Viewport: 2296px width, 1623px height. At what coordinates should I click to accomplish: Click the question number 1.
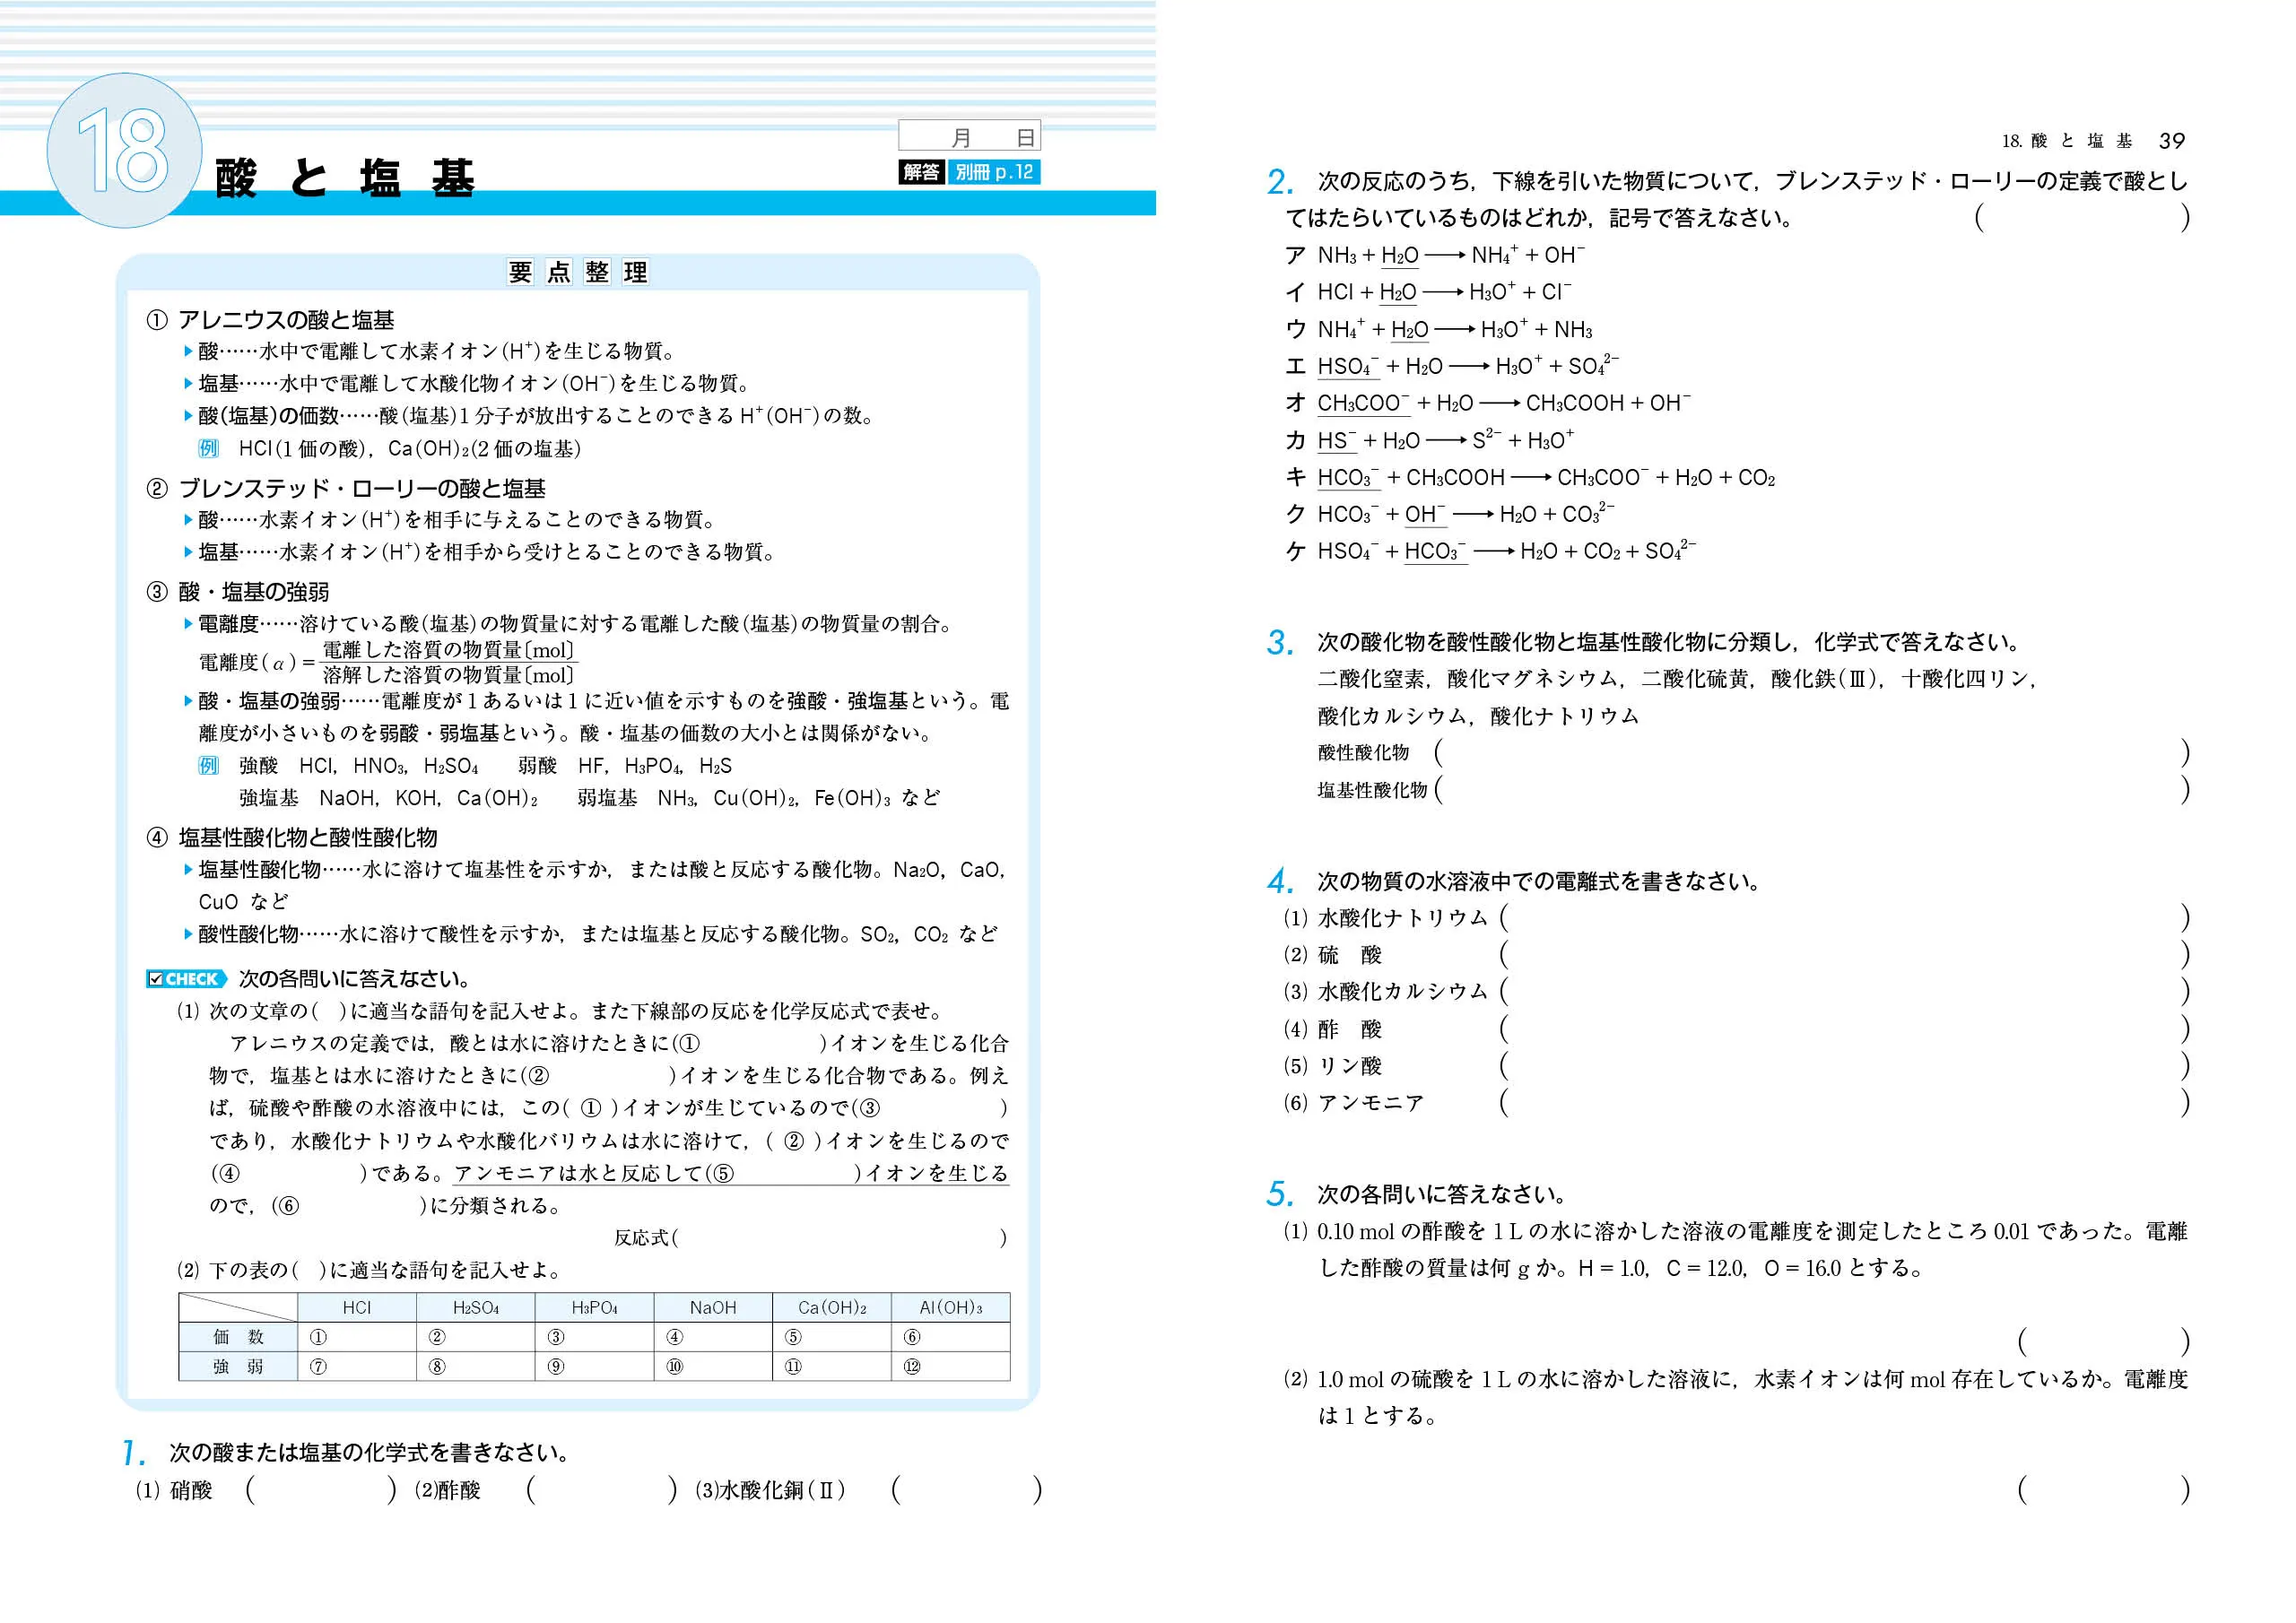point(133,1453)
